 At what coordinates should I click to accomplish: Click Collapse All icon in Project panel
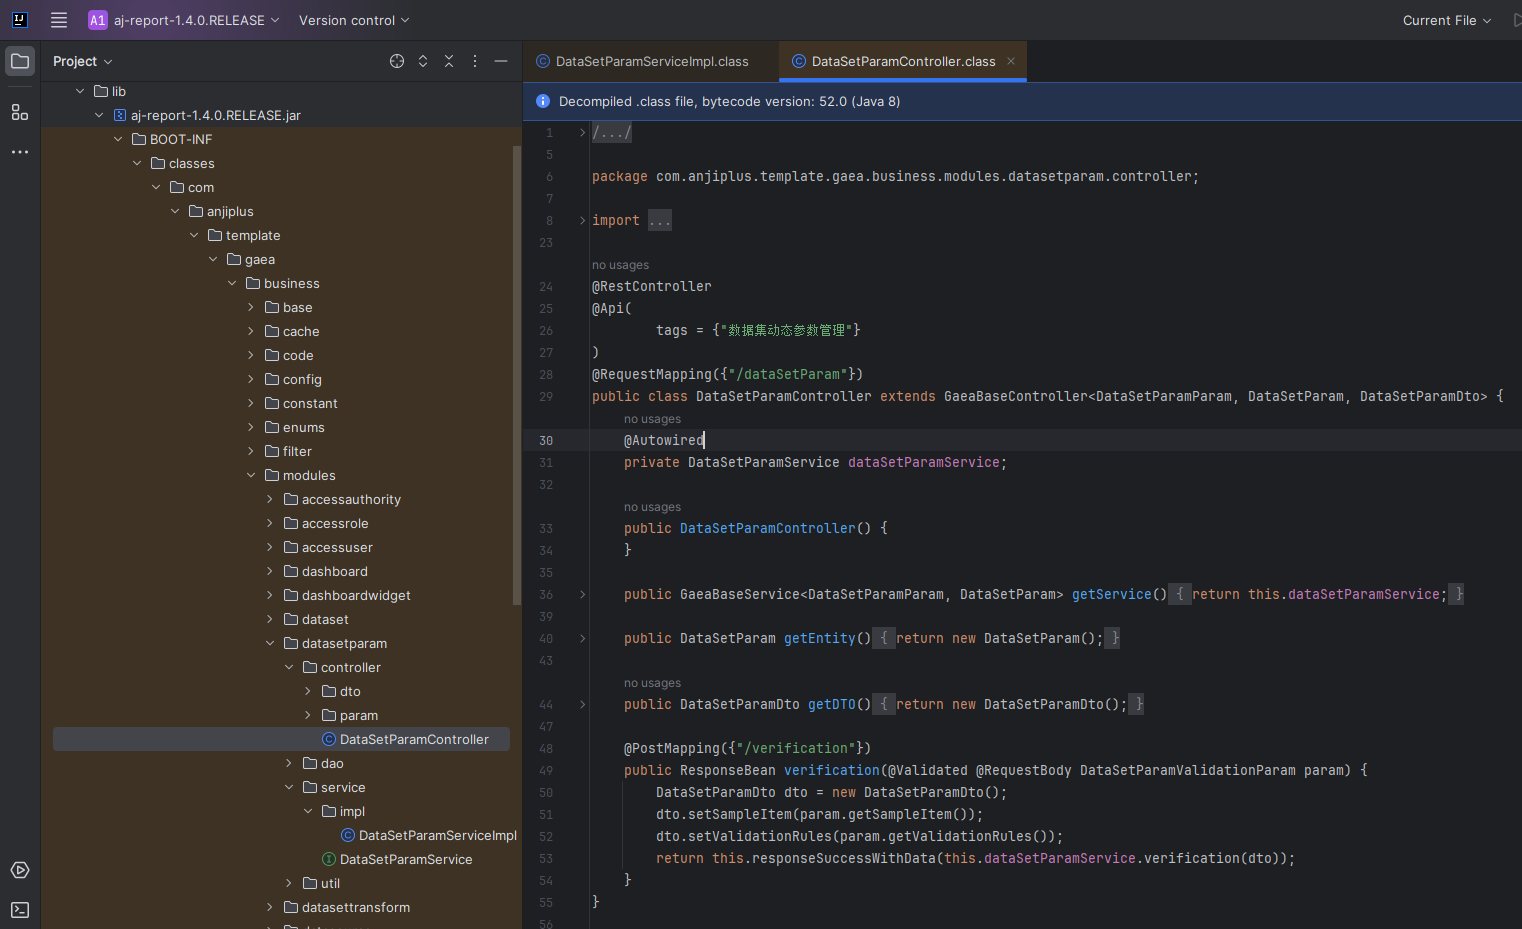pyautogui.click(x=449, y=61)
